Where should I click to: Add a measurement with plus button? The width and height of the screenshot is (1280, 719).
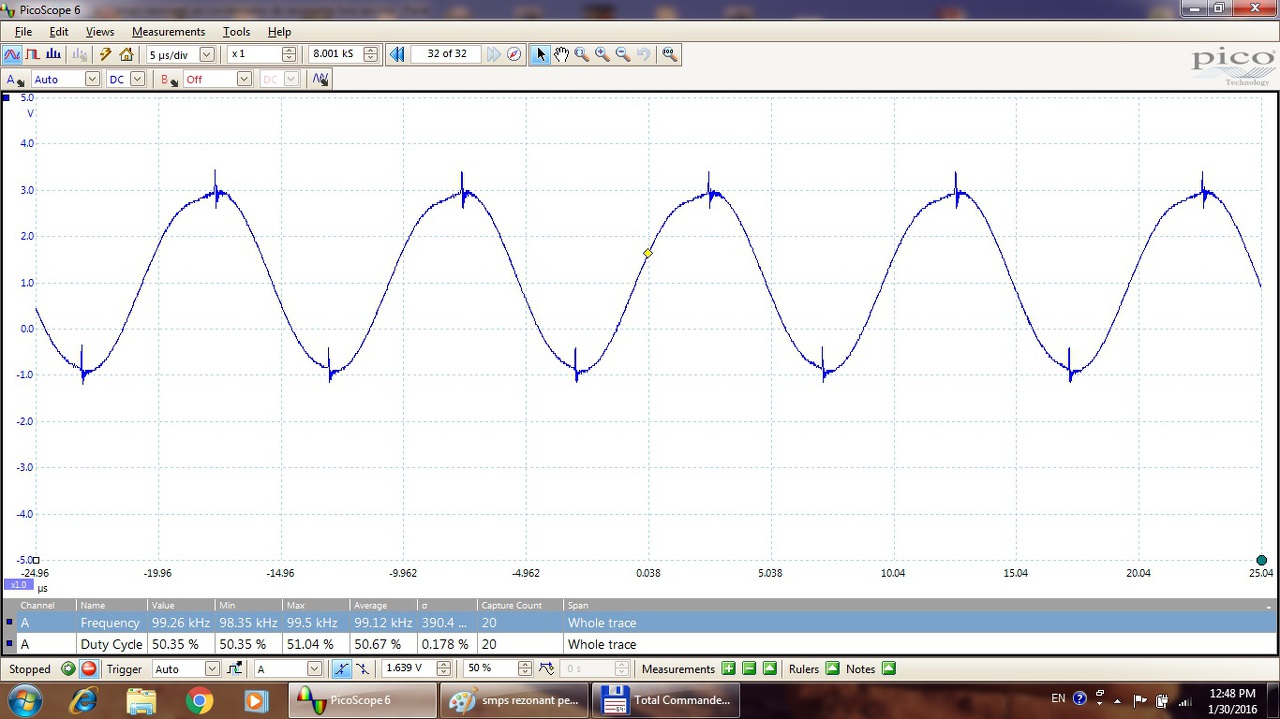pos(728,669)
